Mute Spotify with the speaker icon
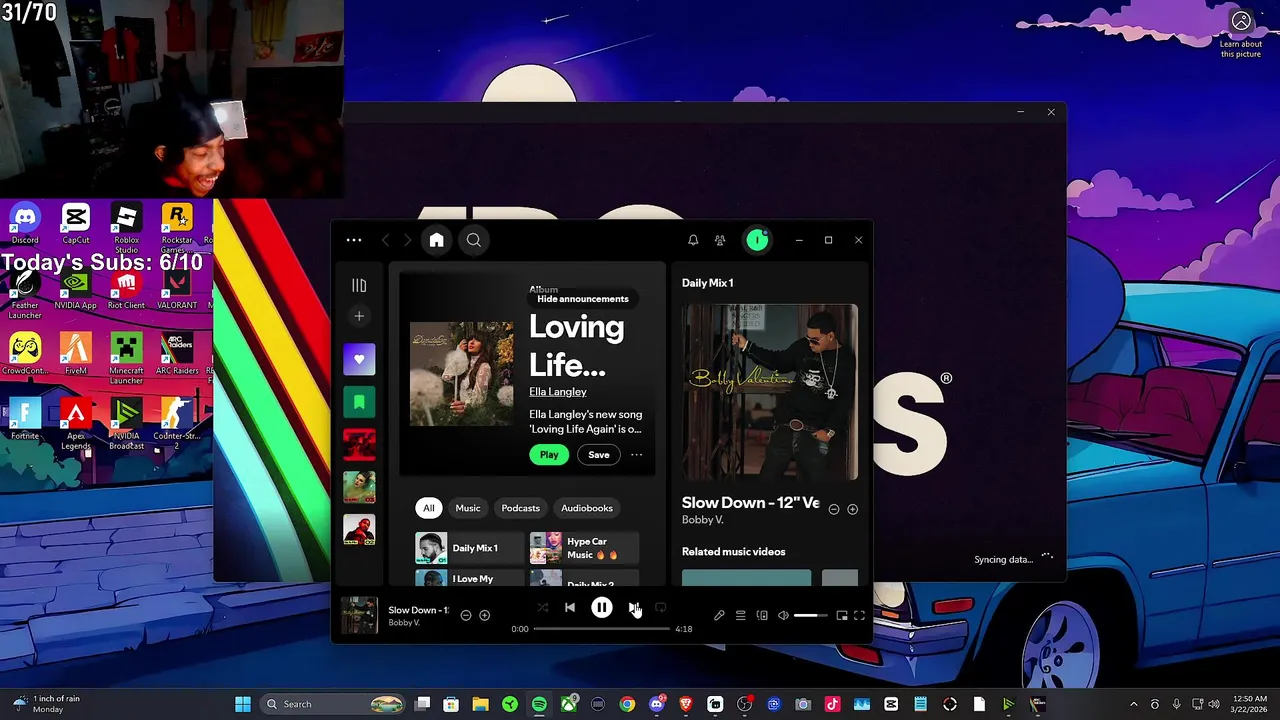The height and width of the screenshot is (720, 1280). (x=783, y=616)
